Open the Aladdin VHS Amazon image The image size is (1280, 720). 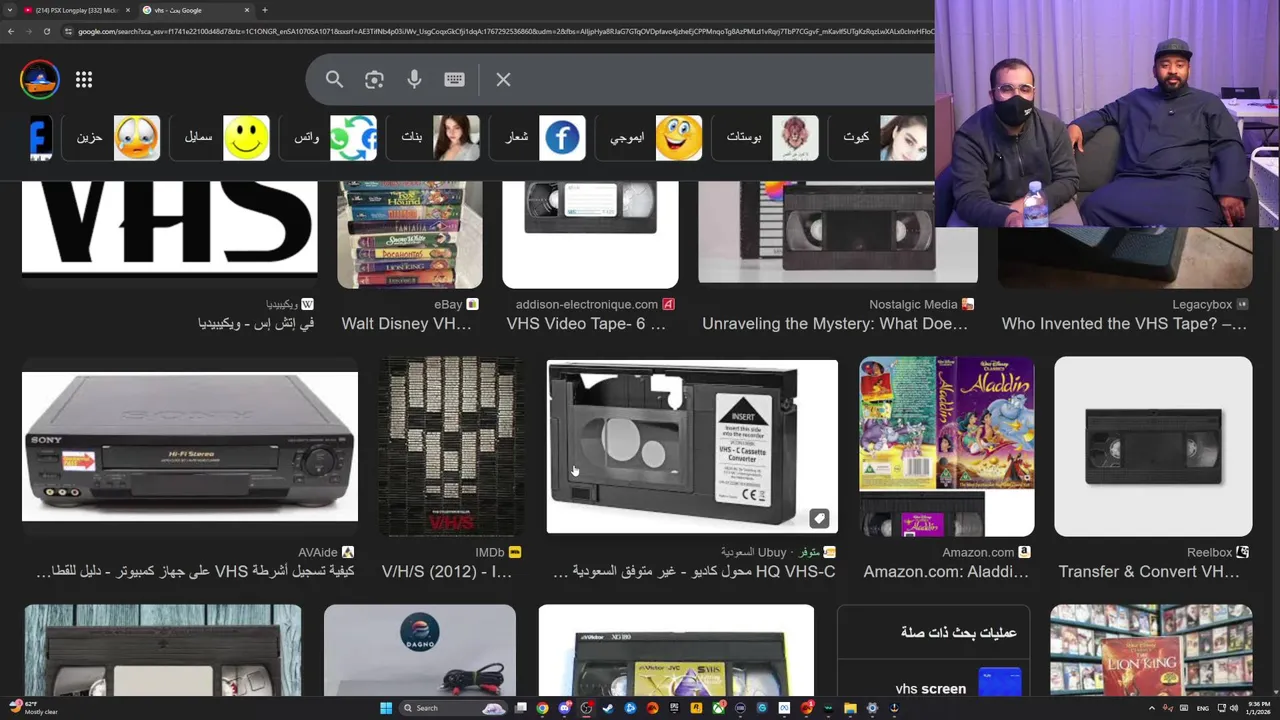click(946, 447)
